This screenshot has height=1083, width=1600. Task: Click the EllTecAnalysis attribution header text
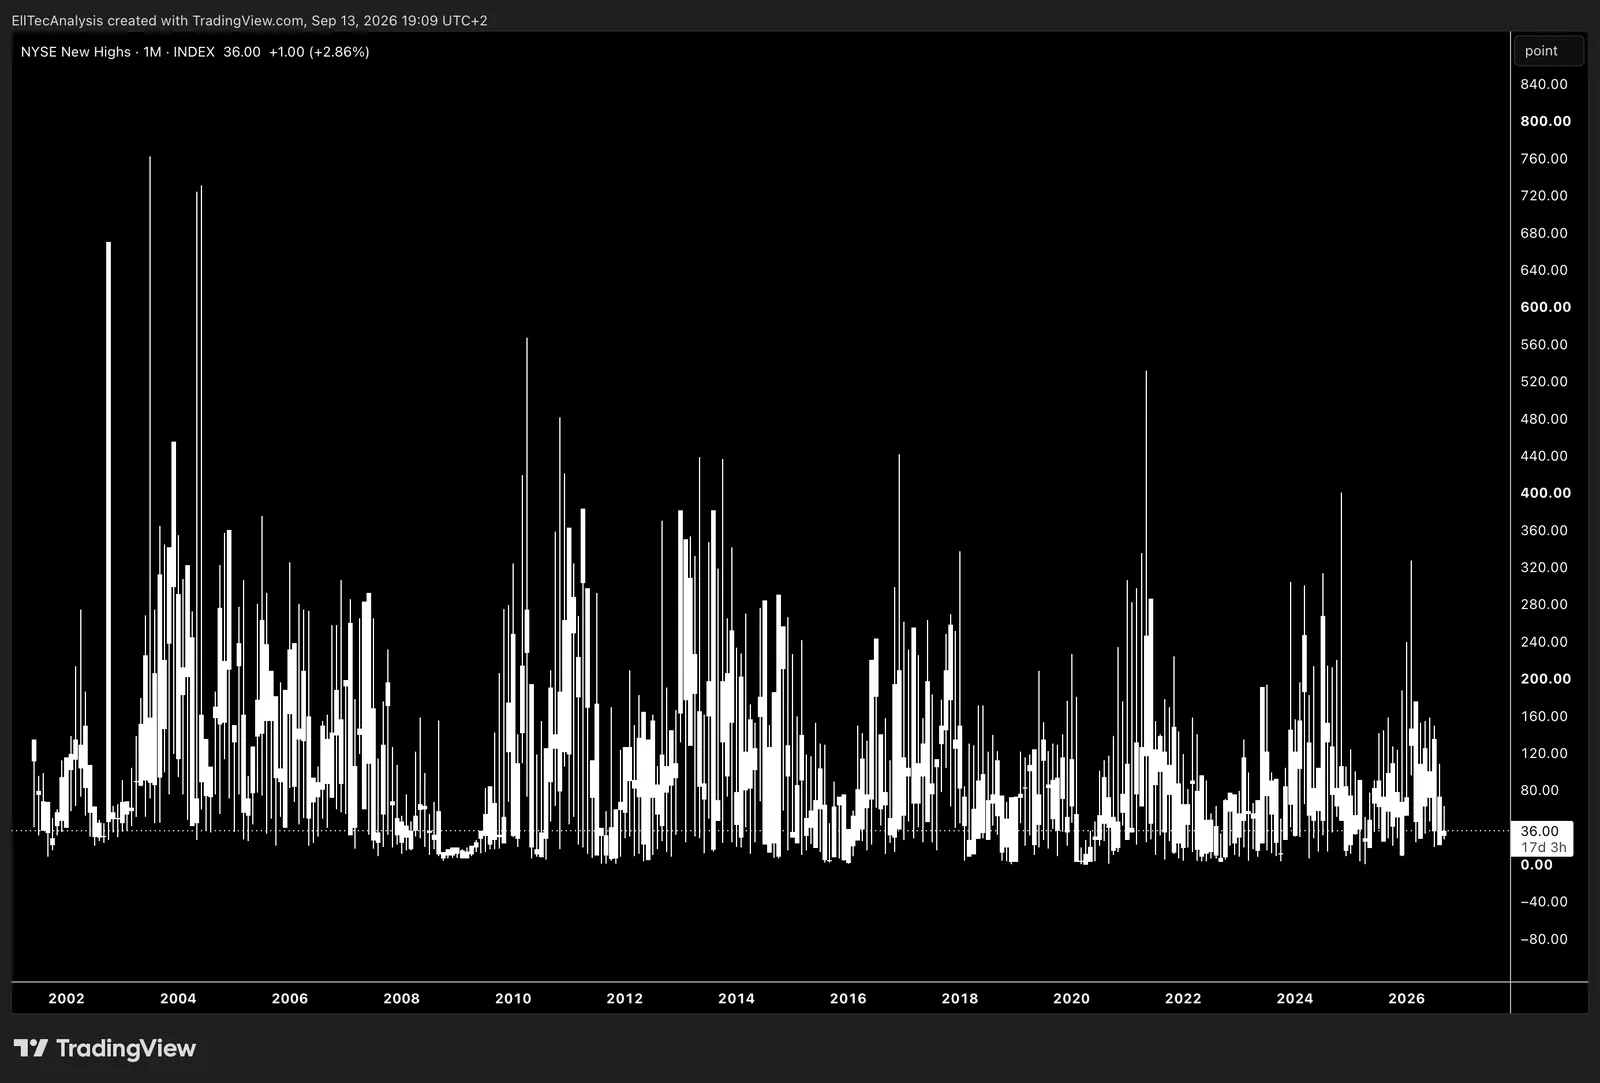[x=250, y=20]
